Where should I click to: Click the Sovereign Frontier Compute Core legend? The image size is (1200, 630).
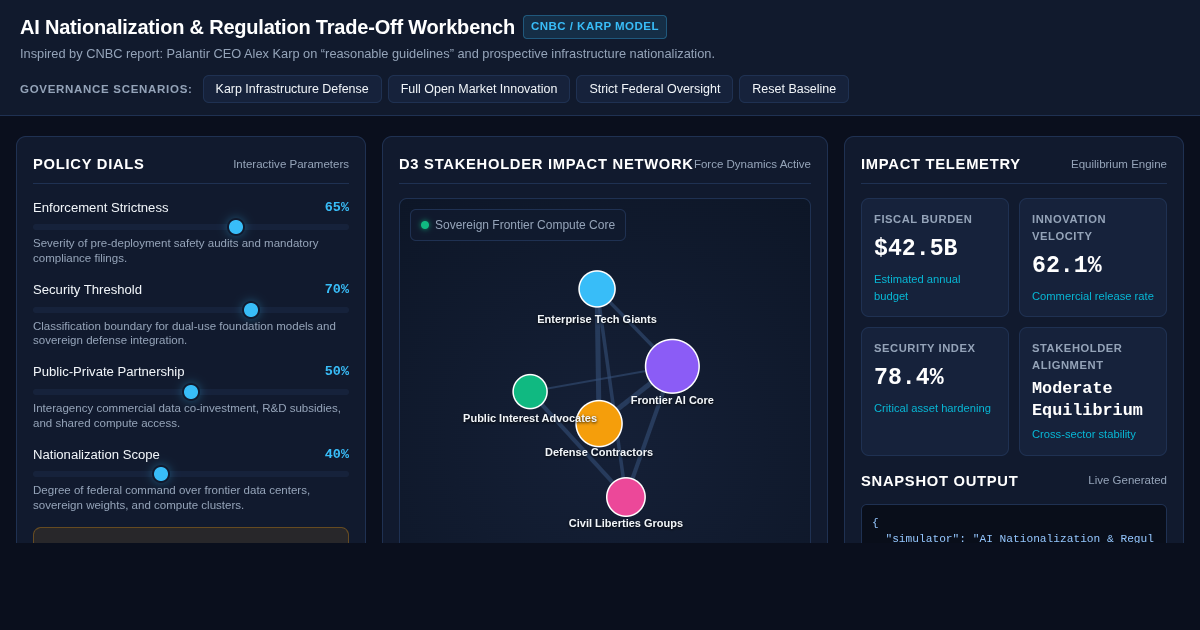tap(518, 225)
